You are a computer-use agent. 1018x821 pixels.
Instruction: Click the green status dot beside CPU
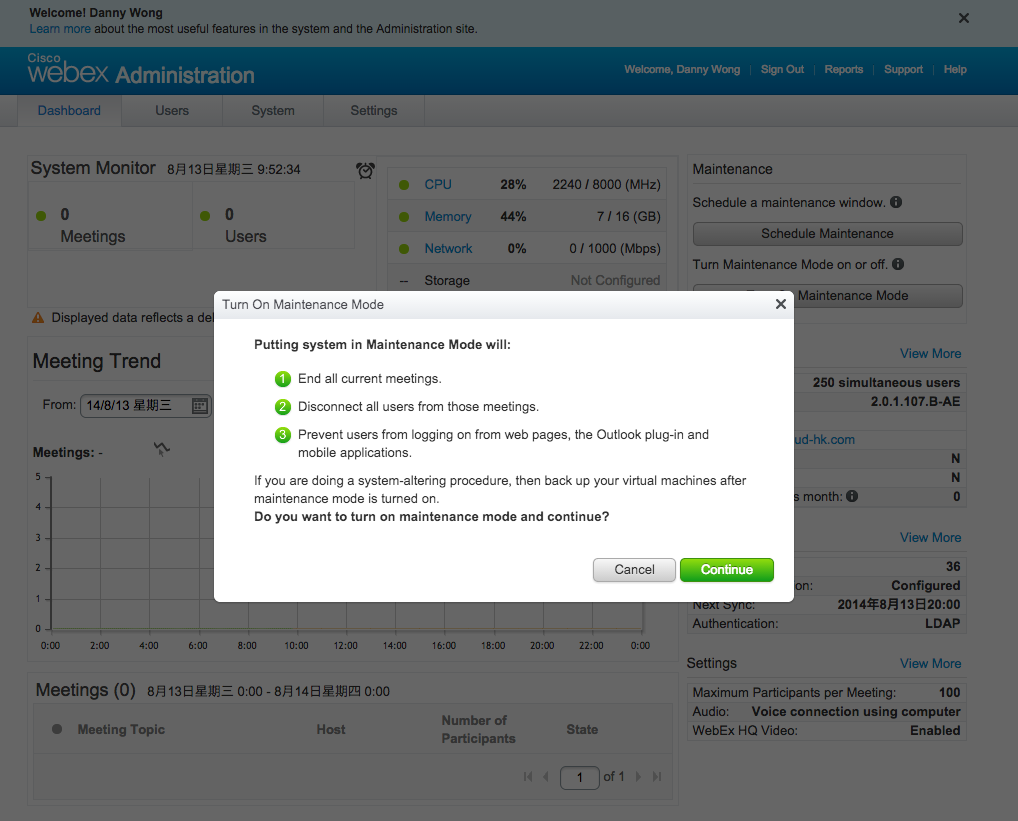401,184
